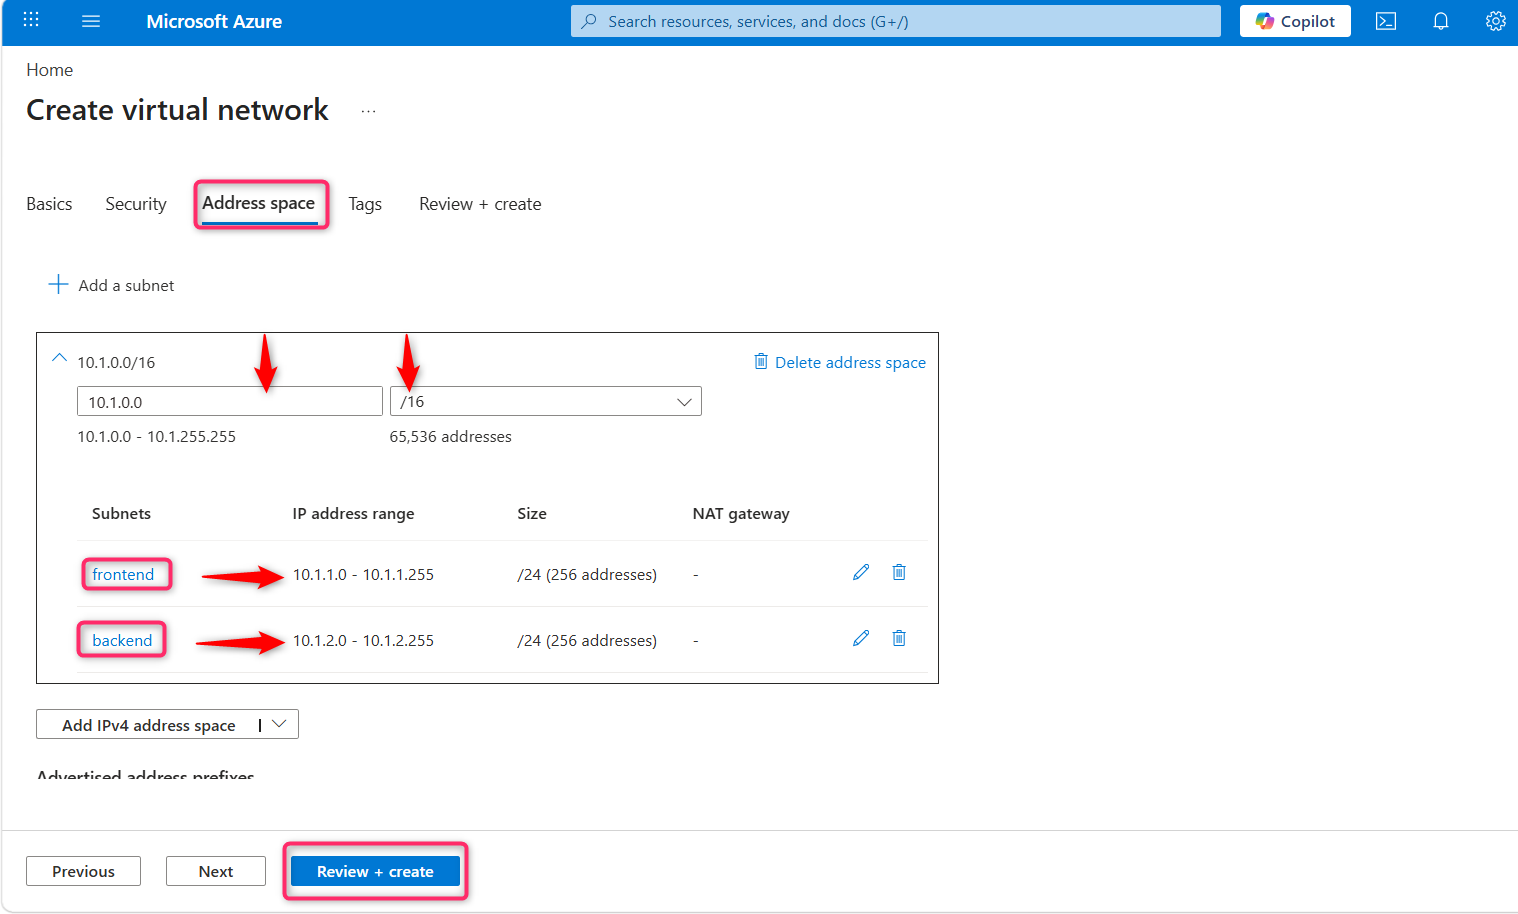
Task: Collapse the 10.1.0.0/16 address space section
Action: coord(59,358)
